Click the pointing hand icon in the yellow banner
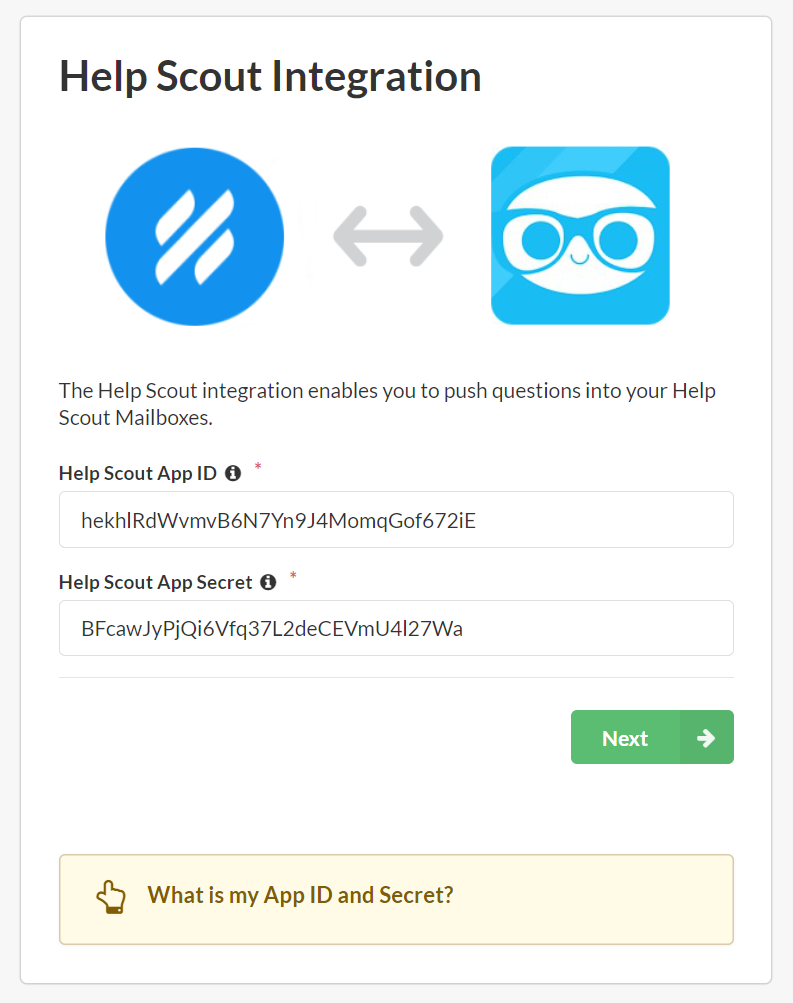This screenshot has width=793, height=1003. (112, 897)
